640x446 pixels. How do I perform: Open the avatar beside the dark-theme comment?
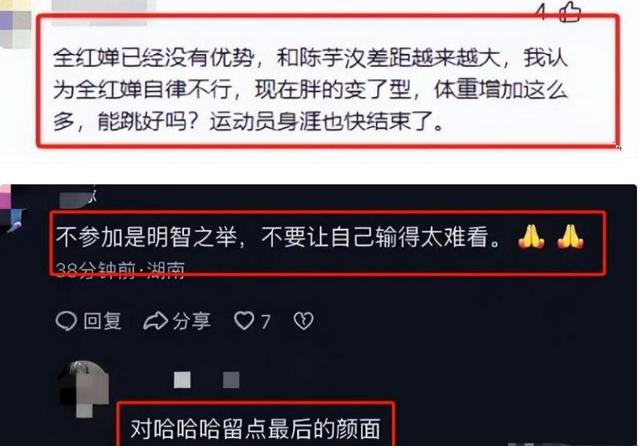(x=12, y=208)
